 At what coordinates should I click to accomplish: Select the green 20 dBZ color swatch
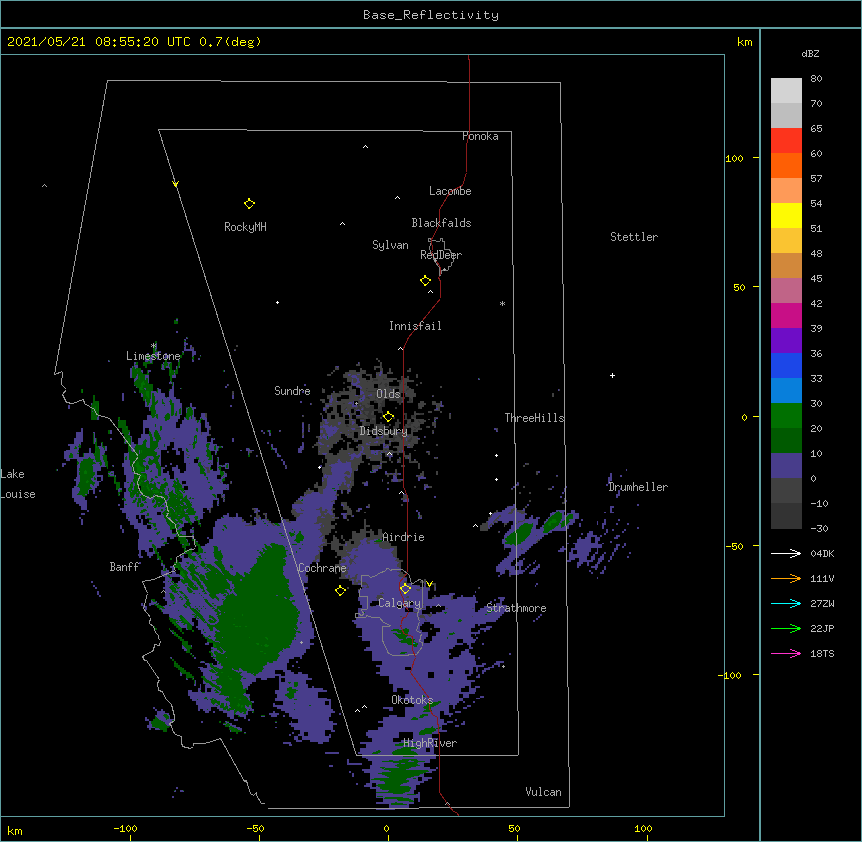786,416
